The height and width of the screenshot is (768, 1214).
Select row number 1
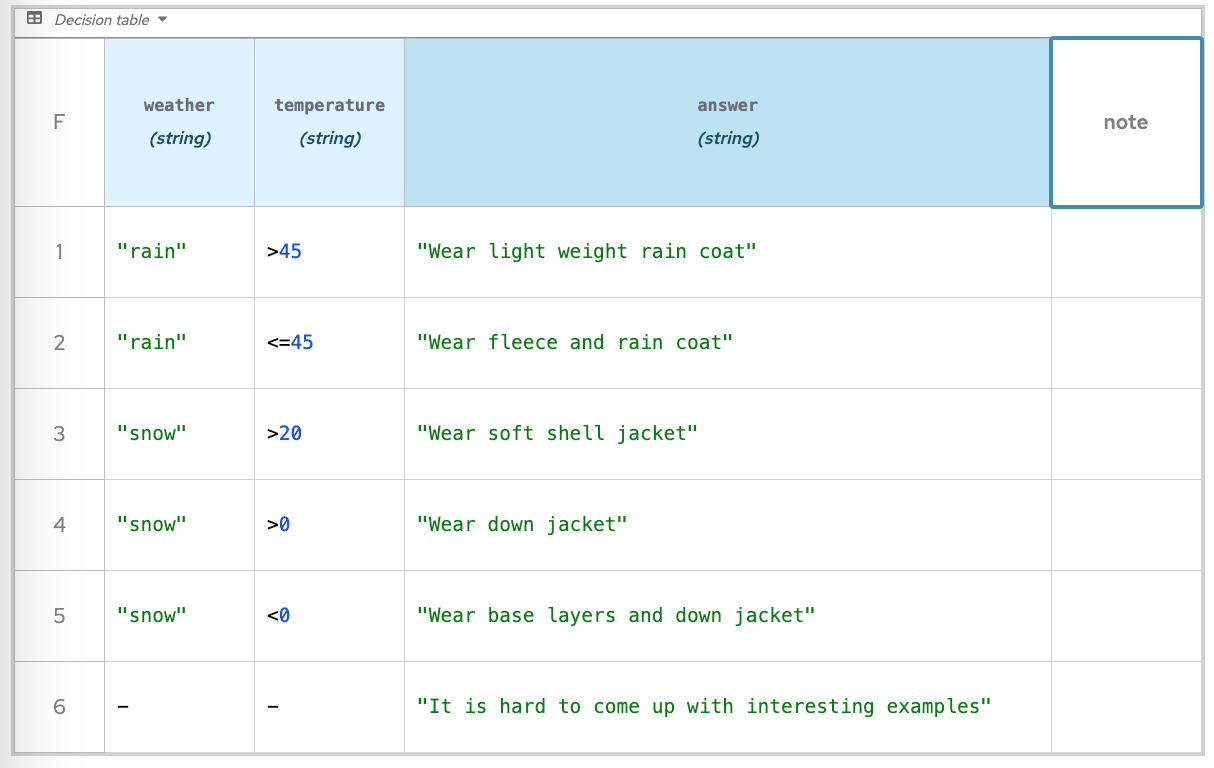tap(59, 252)
